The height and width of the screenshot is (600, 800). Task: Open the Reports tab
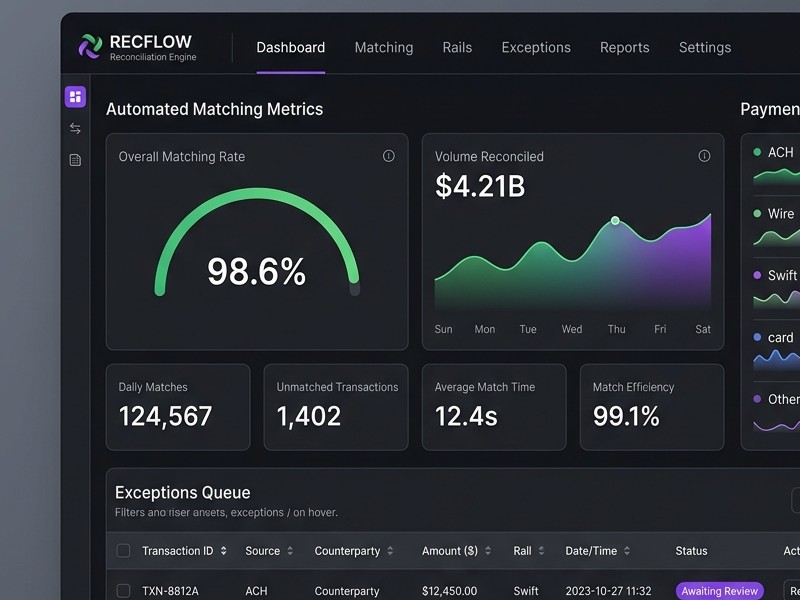[624, 47]
